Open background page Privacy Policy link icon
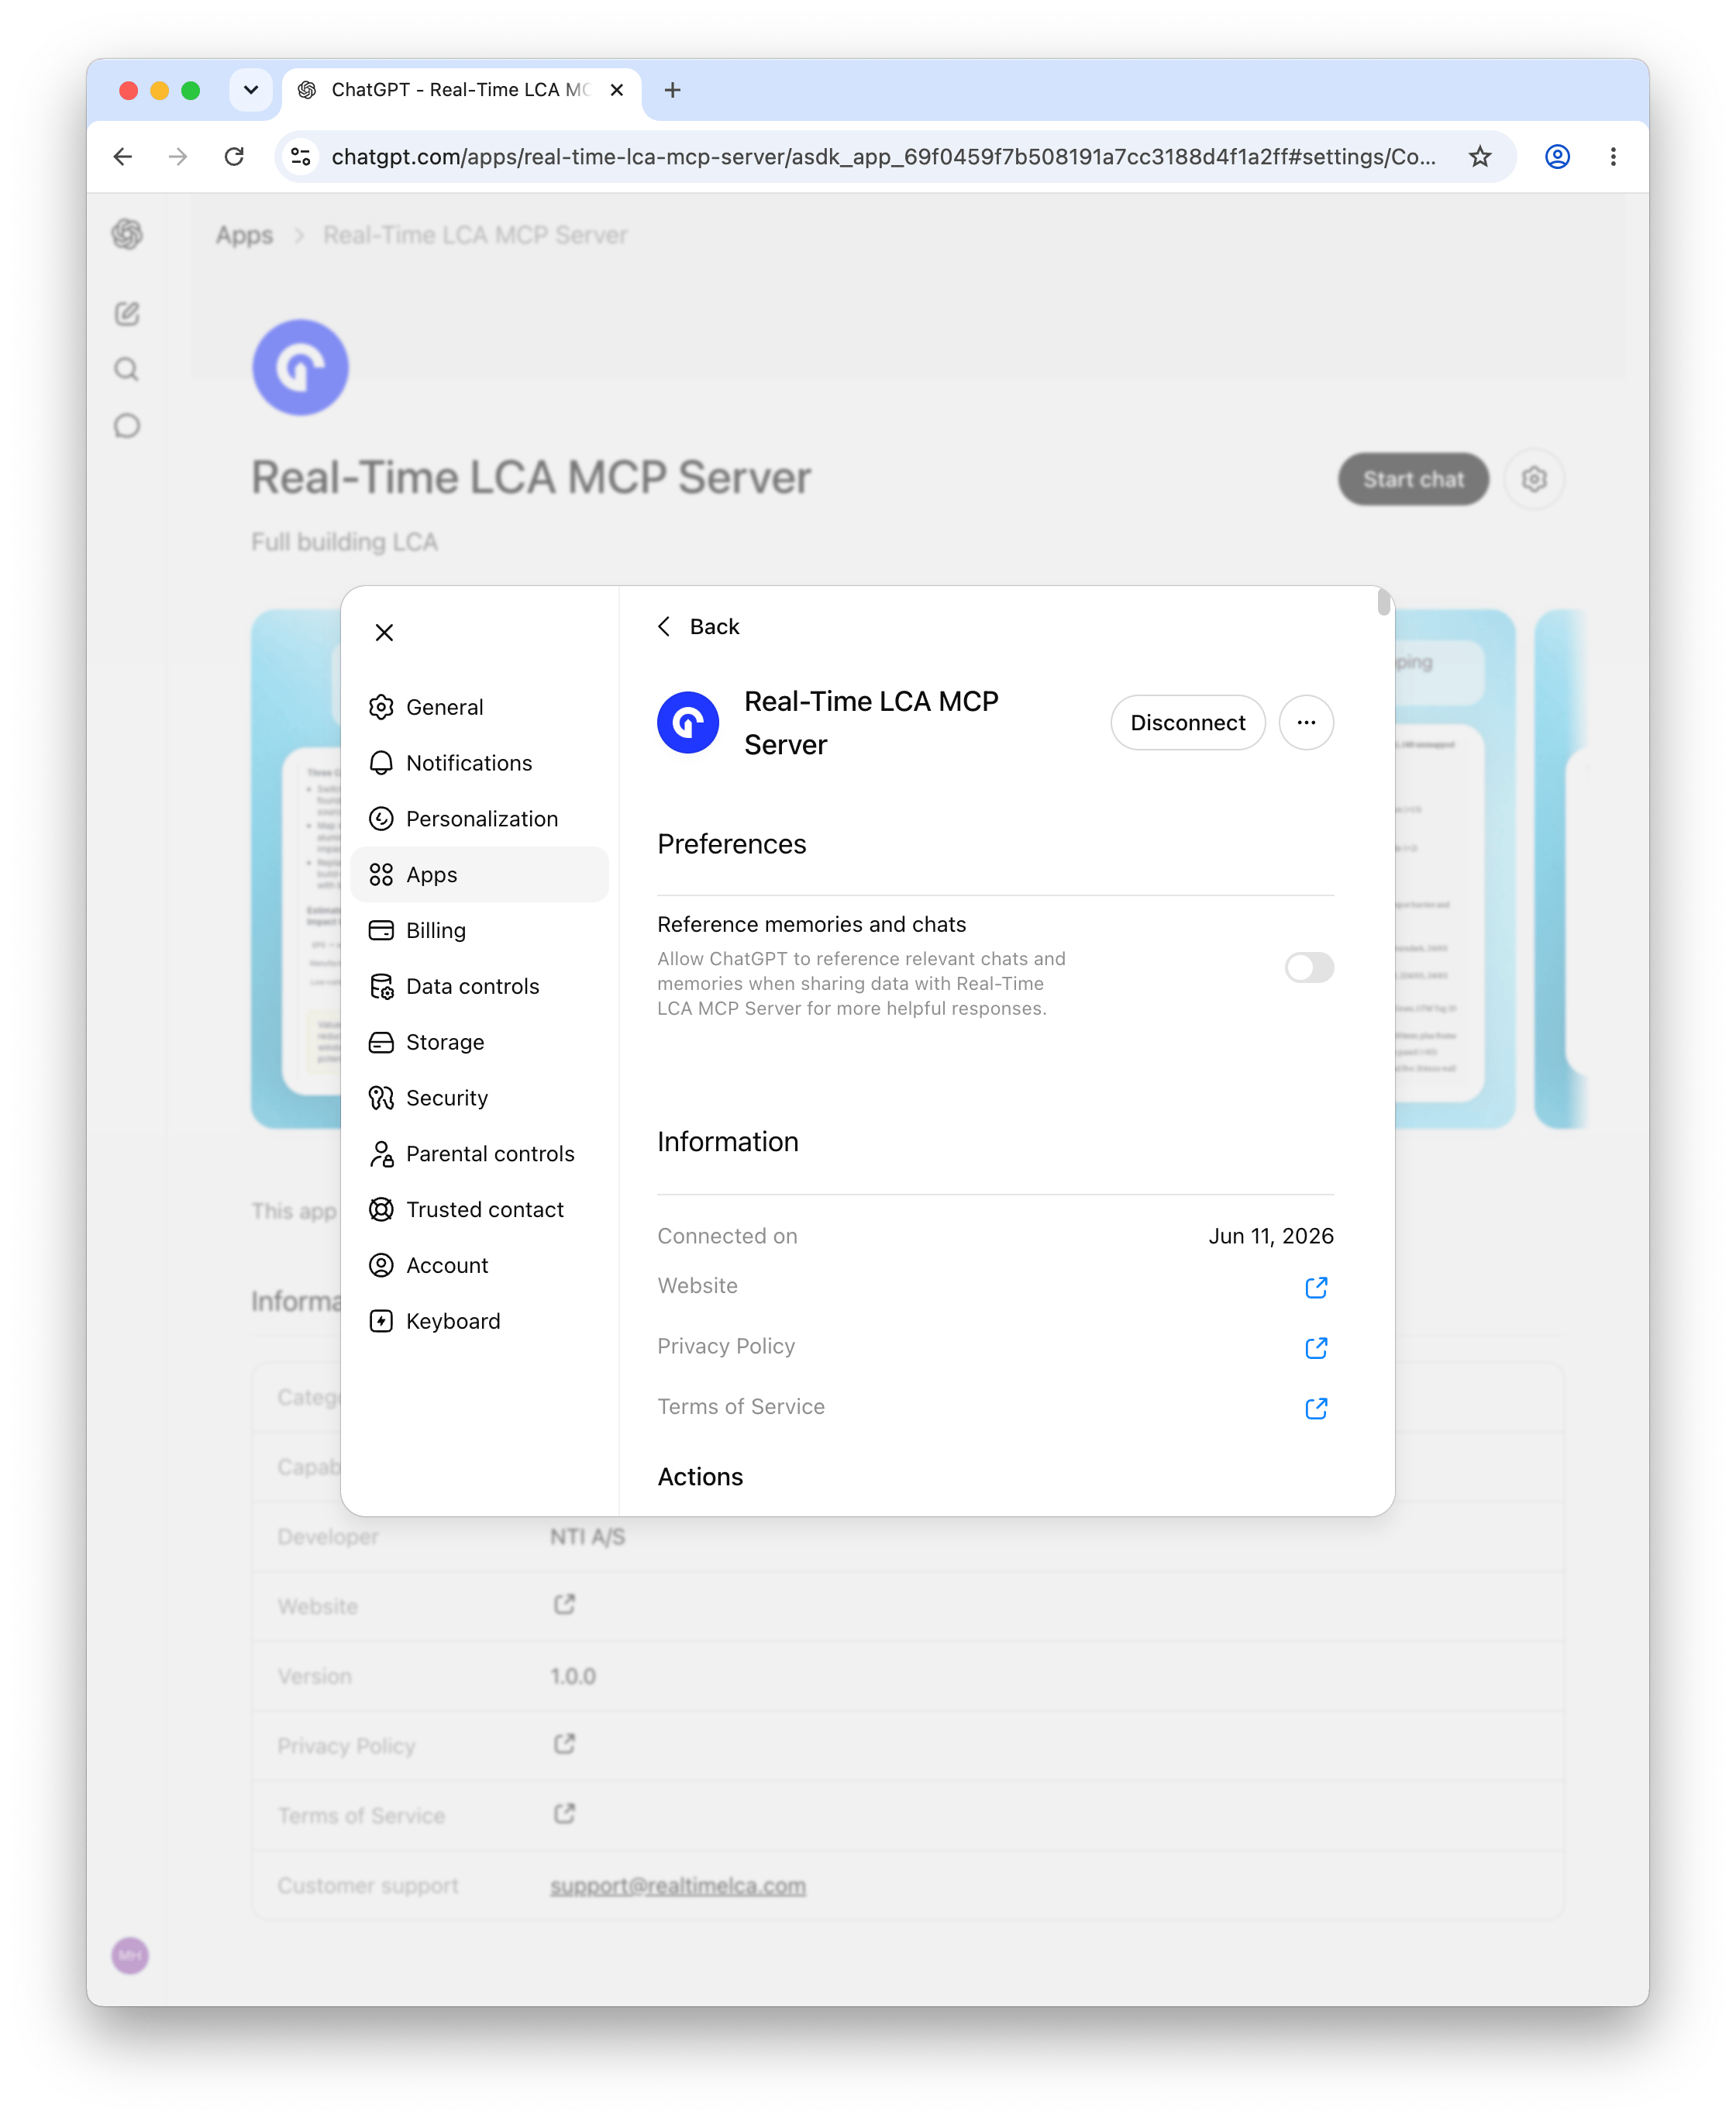Screen dimensions: 1736x2121 pyautogui.click(x=564, y=1745)
